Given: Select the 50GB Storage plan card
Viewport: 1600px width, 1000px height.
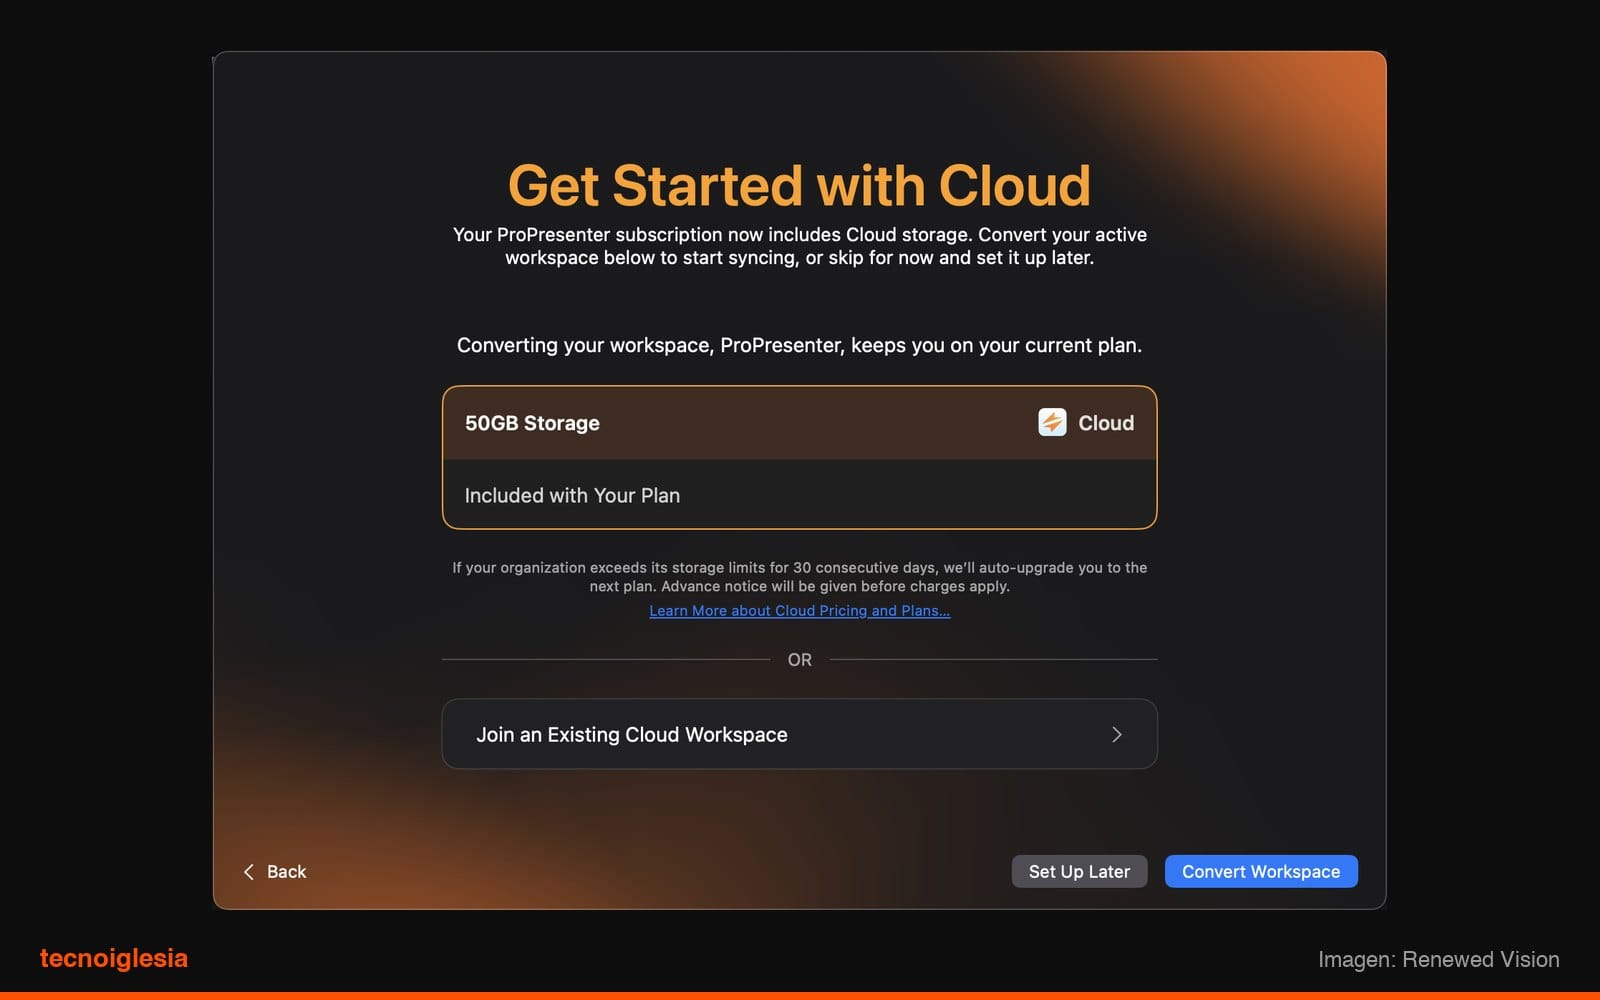Looking at the screenshot, I should tap(799, 457).
